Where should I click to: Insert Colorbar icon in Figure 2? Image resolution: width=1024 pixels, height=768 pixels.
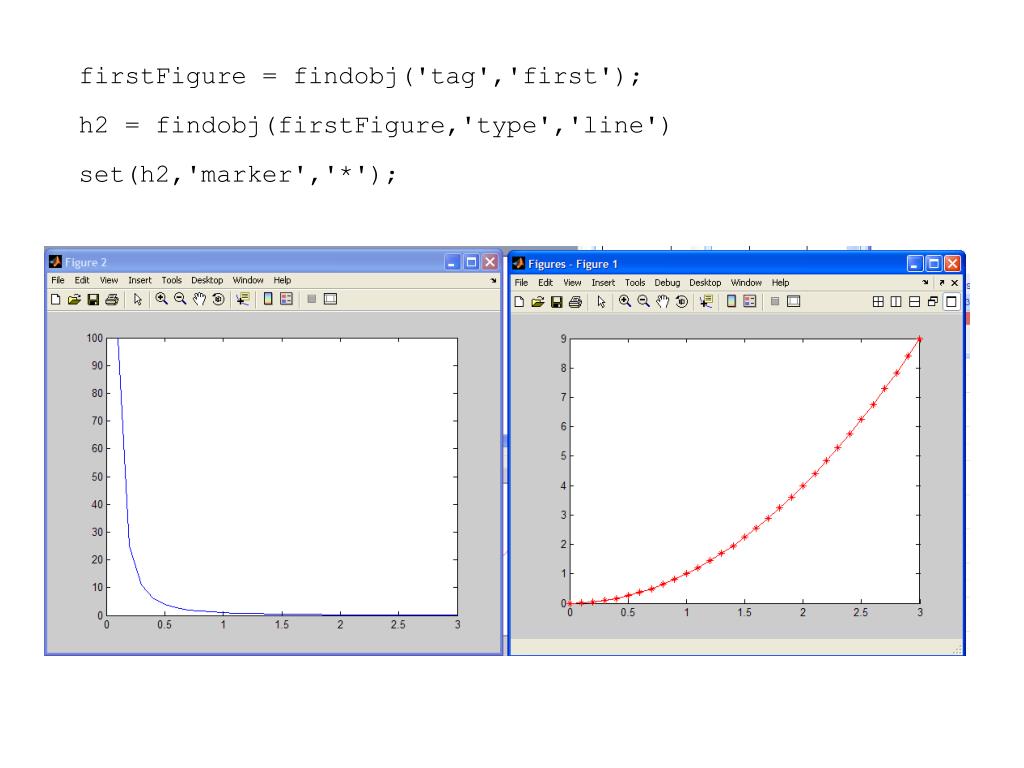268,299
